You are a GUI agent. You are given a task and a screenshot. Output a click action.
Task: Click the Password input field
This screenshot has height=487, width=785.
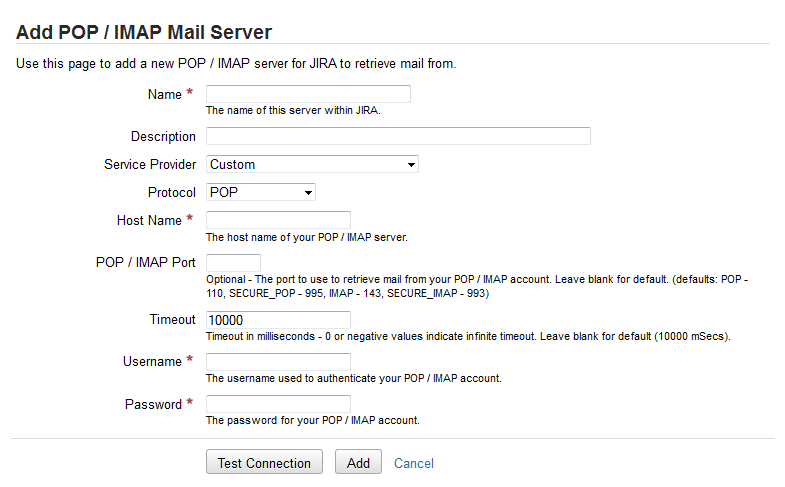(x=278, y=404)
